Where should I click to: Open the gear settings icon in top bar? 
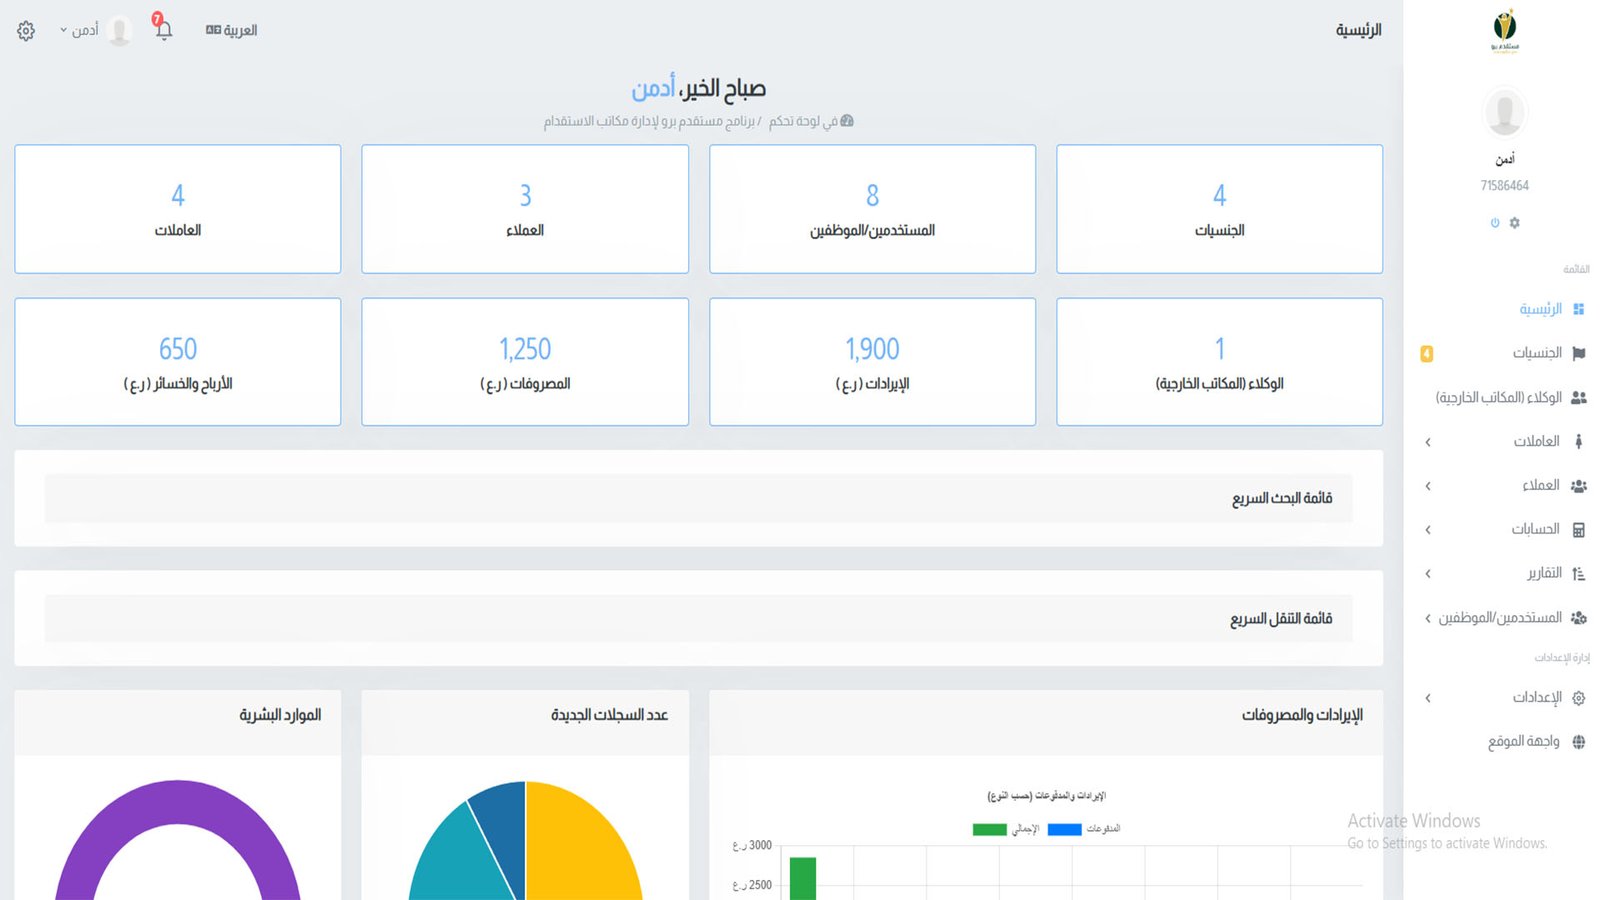click(26, 31)
